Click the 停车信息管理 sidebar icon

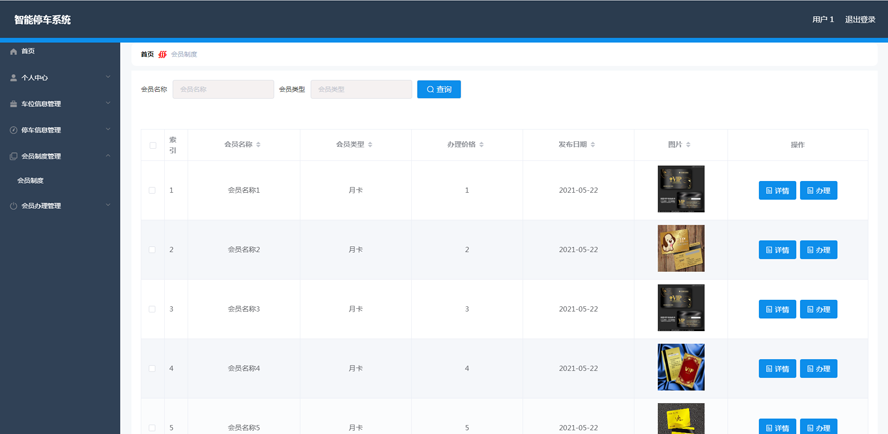(13, 130)
